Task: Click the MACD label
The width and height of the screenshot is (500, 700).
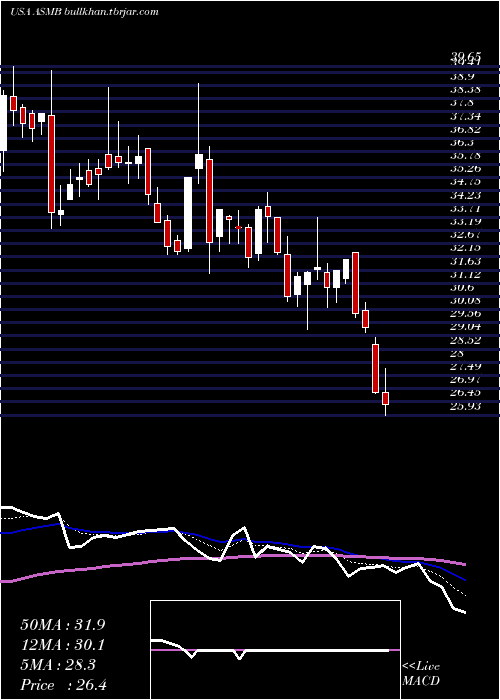Action: pyautogui.click(x=421, y=681)
